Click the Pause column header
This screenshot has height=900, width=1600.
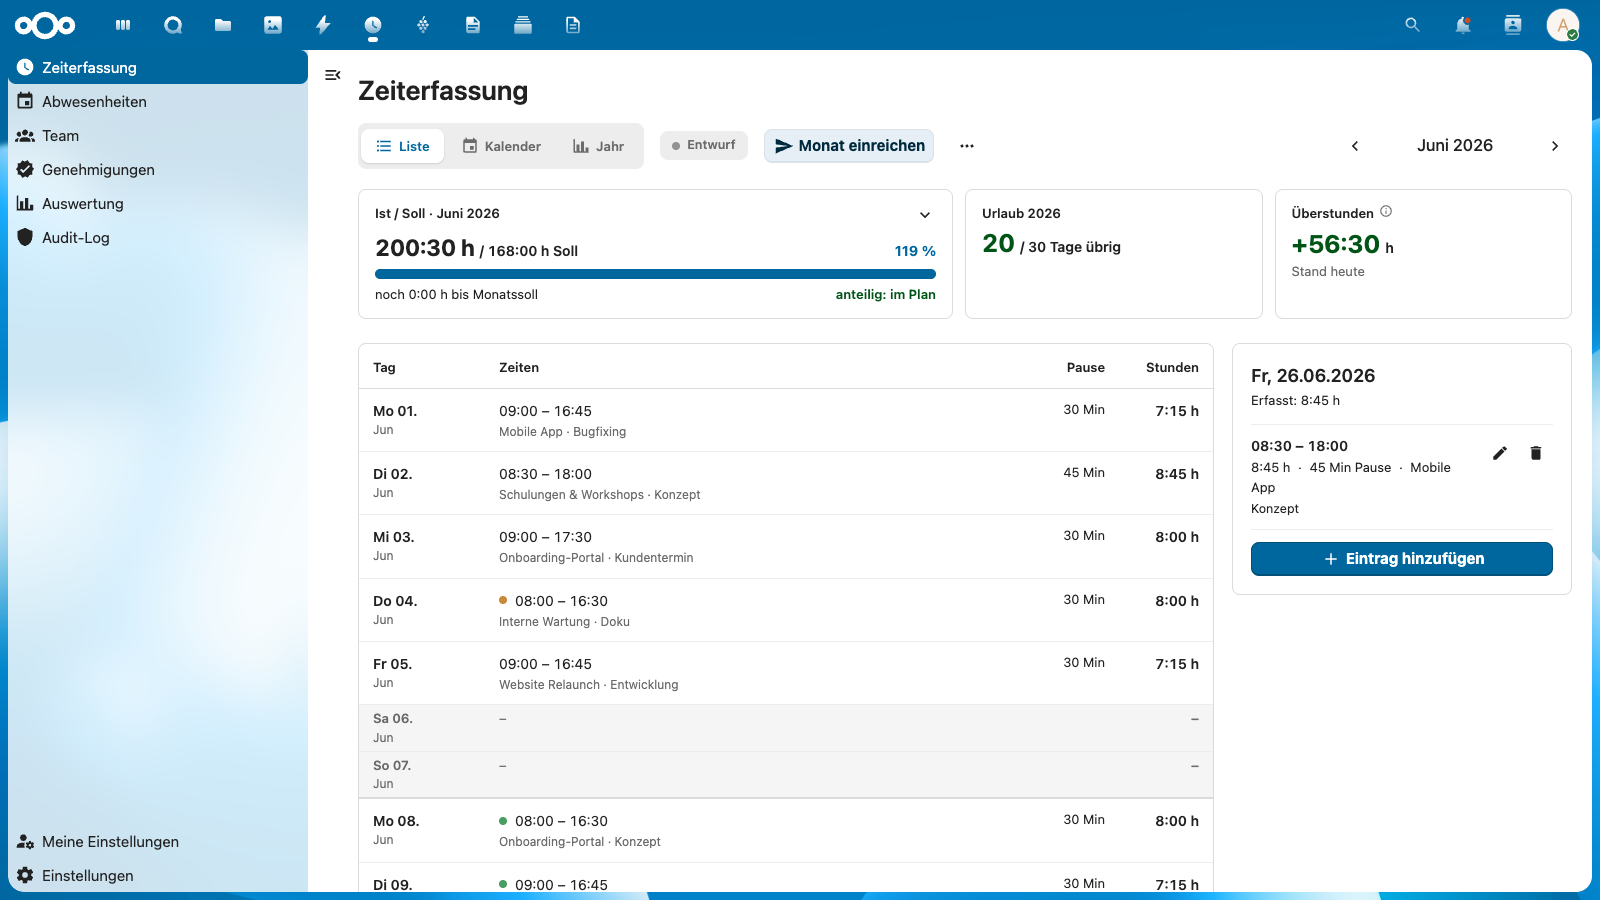pos(1086,368)
